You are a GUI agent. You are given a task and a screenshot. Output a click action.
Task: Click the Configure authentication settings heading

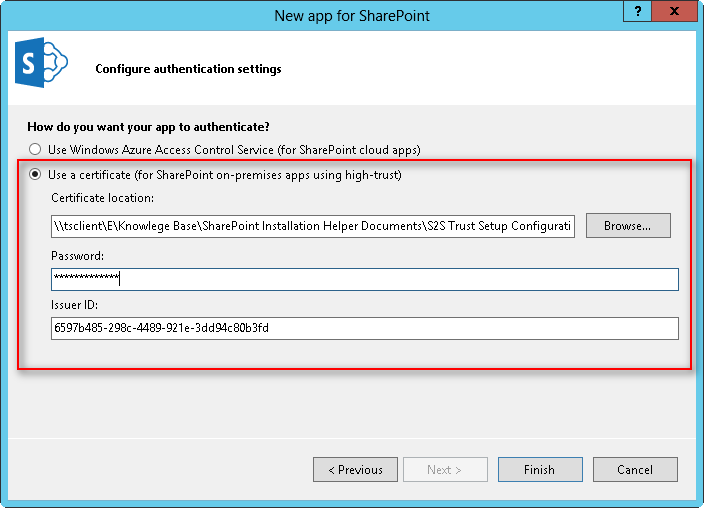tap(188, 69)
